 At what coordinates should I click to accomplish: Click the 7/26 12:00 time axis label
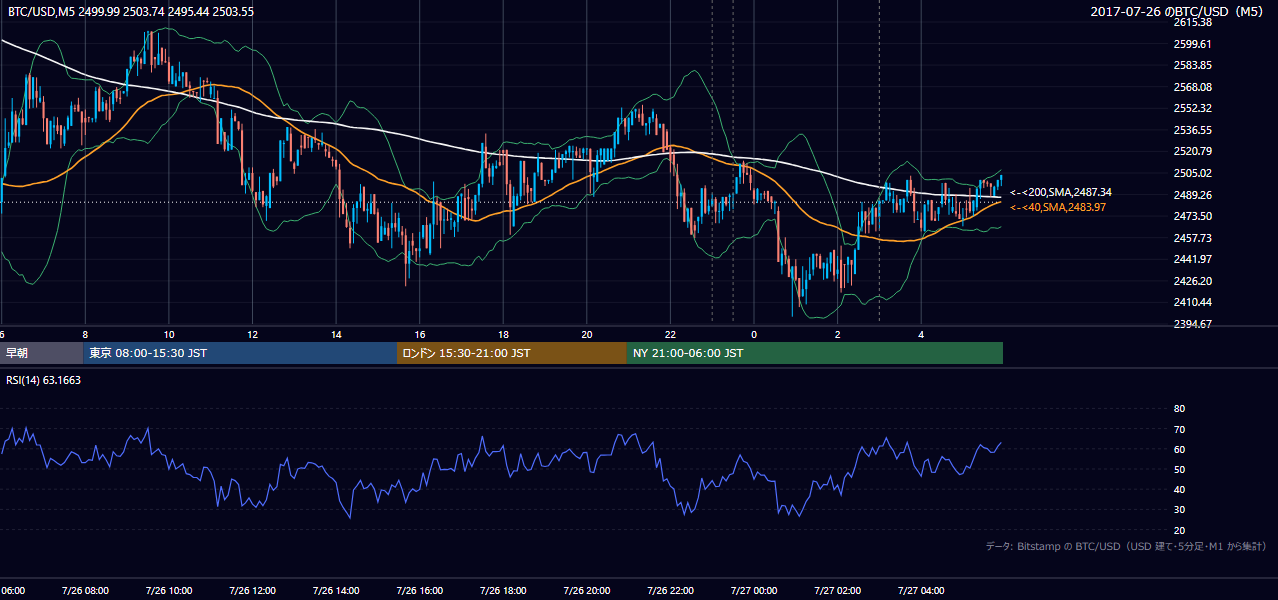pos(252,591)
